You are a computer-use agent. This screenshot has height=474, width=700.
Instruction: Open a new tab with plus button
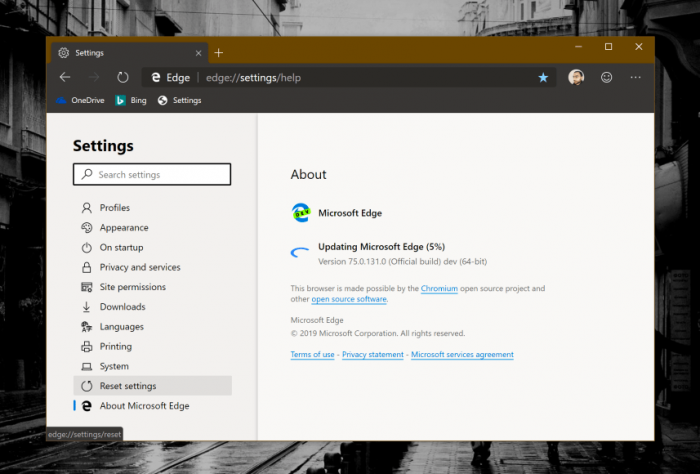point(219,53)
